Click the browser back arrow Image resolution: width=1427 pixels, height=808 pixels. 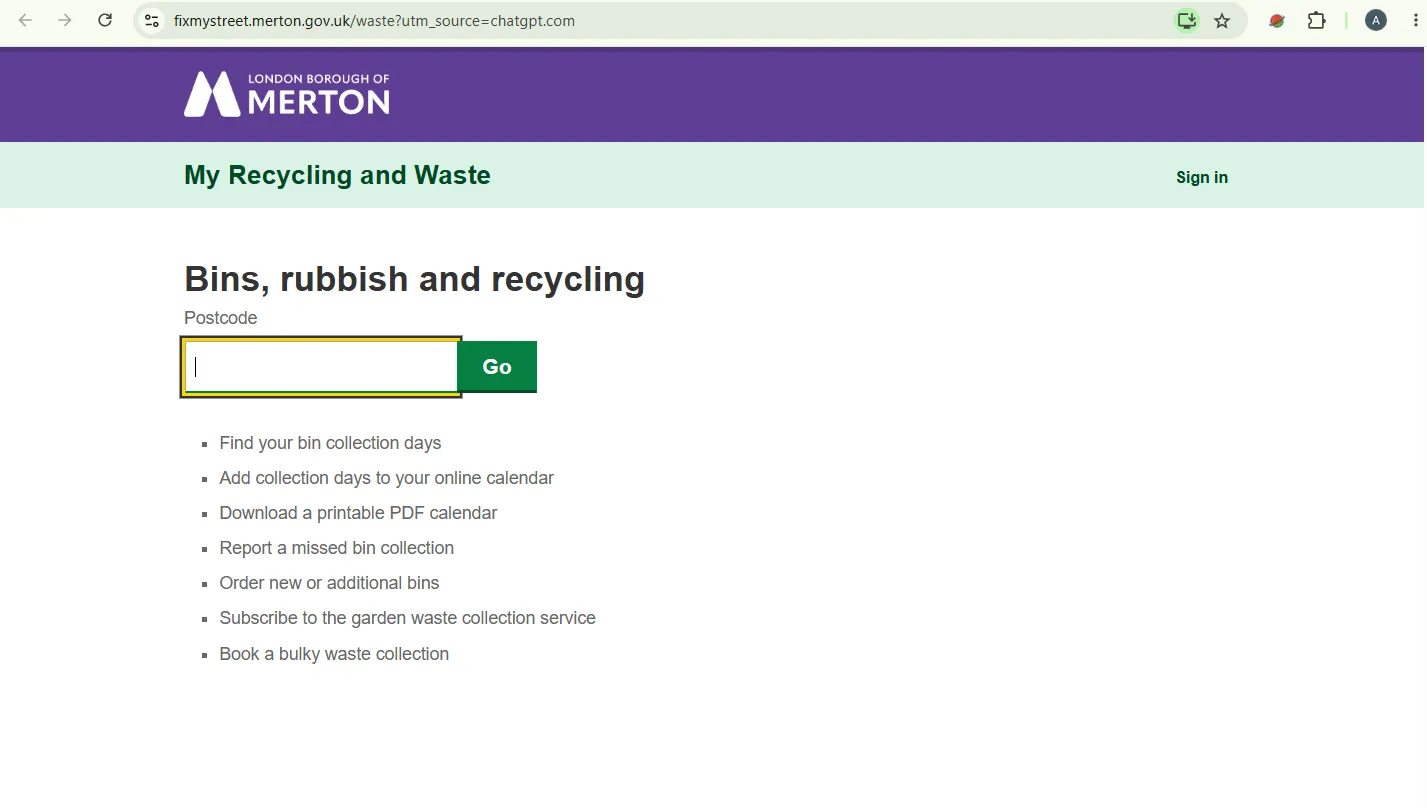click(x=26, y=20)
